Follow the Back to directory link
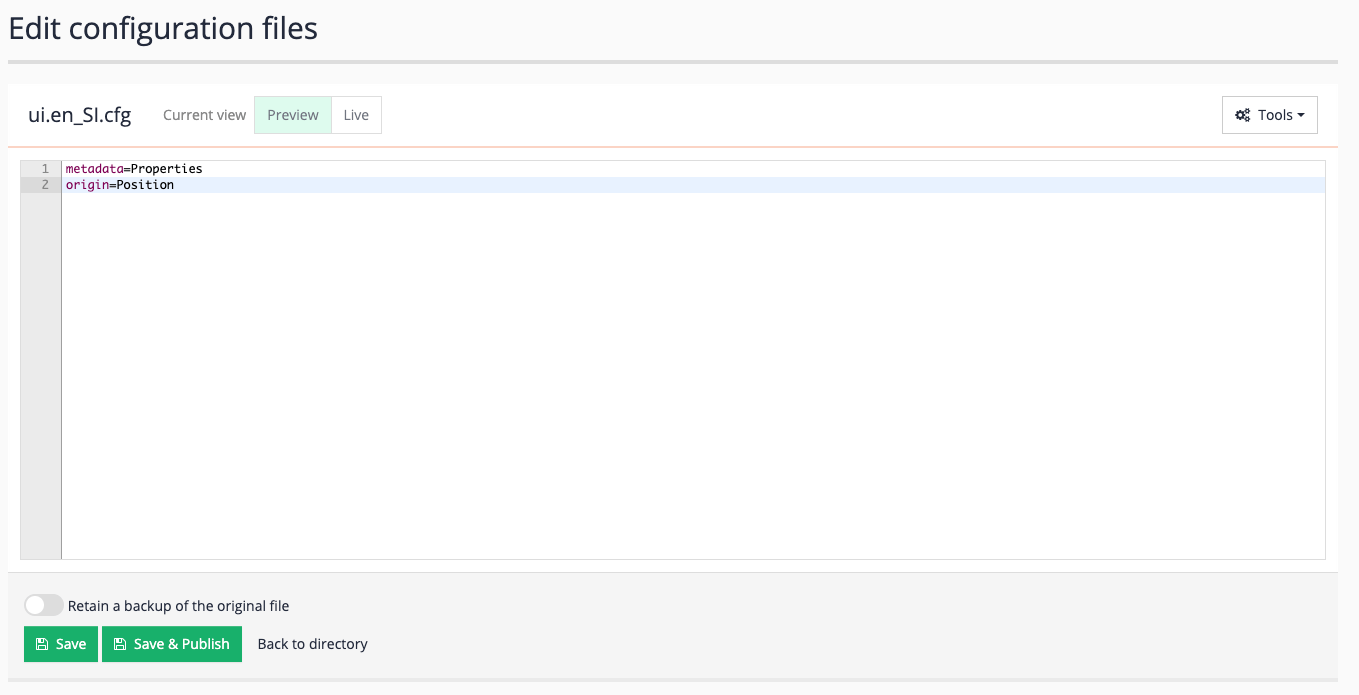This screenshot has height=695, width=1359. click(313, 644)
